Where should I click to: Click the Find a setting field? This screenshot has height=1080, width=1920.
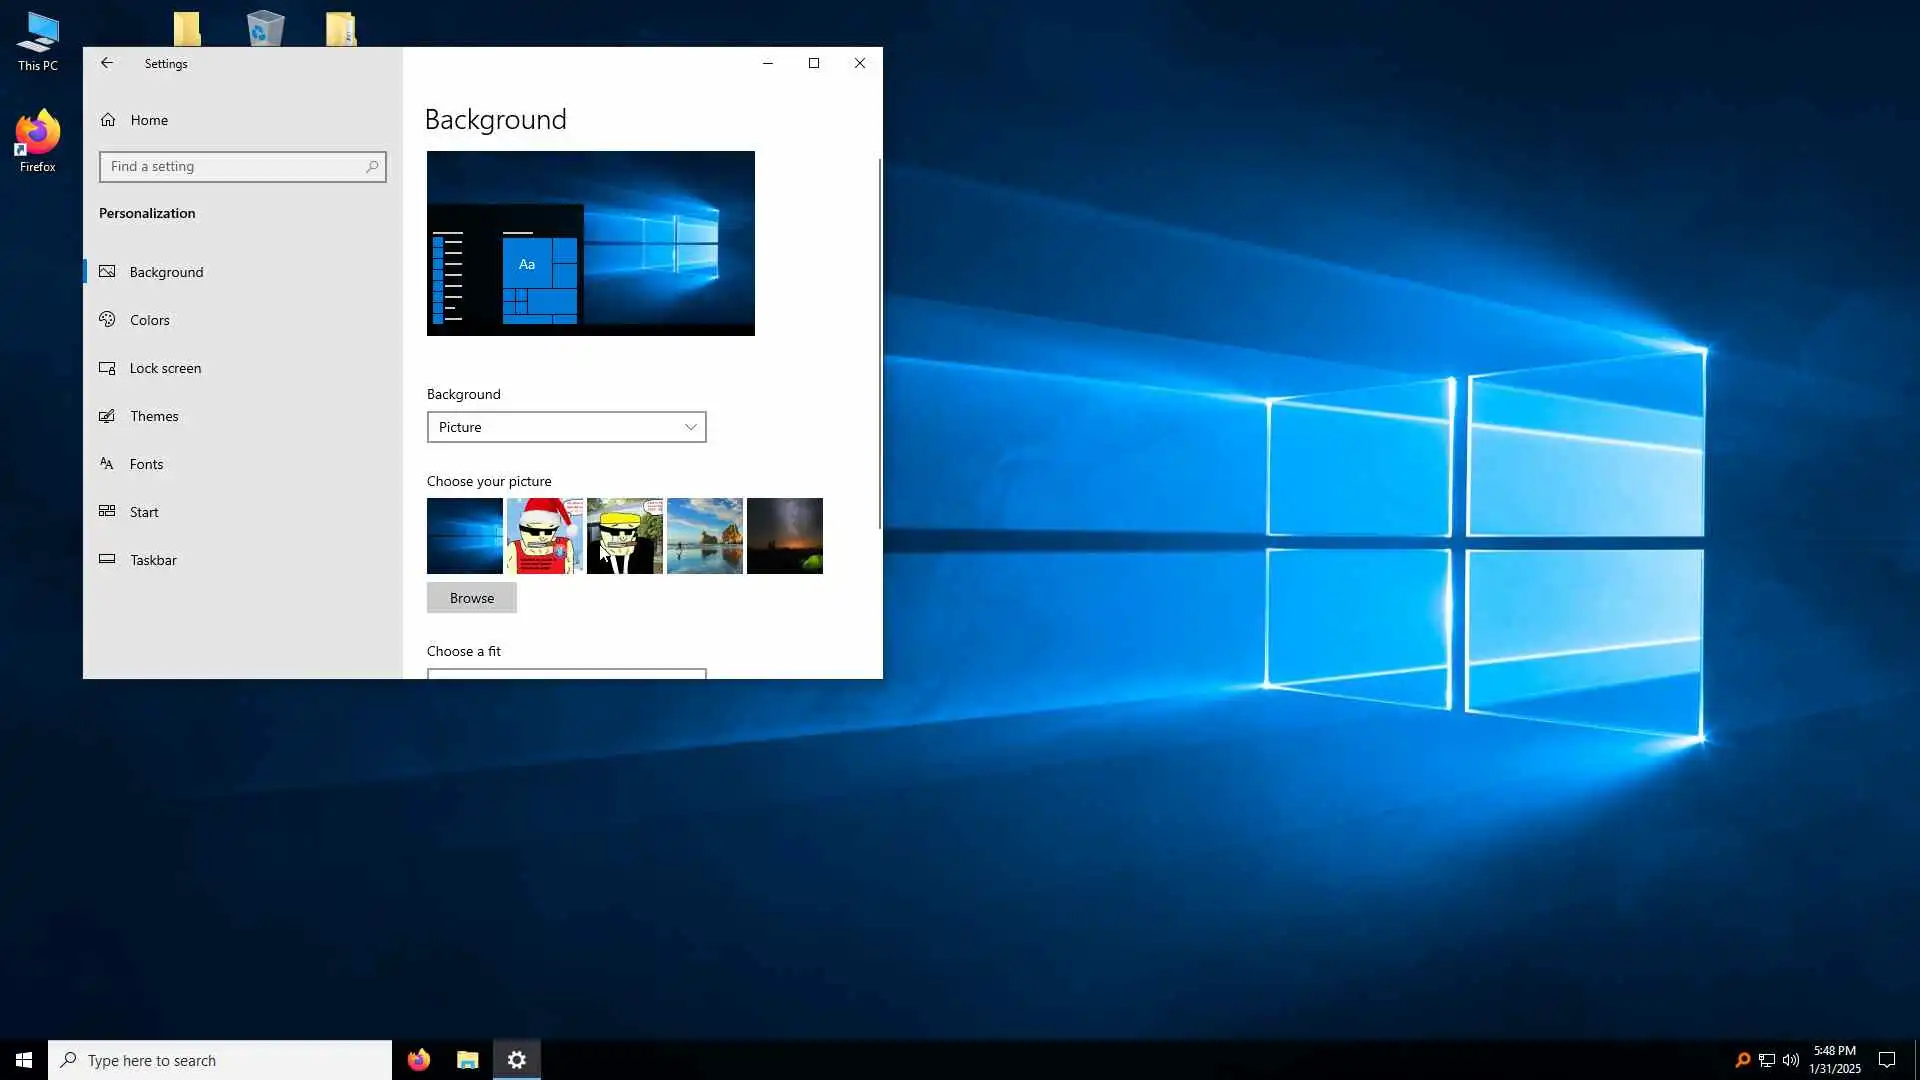[x=235, y=167]
